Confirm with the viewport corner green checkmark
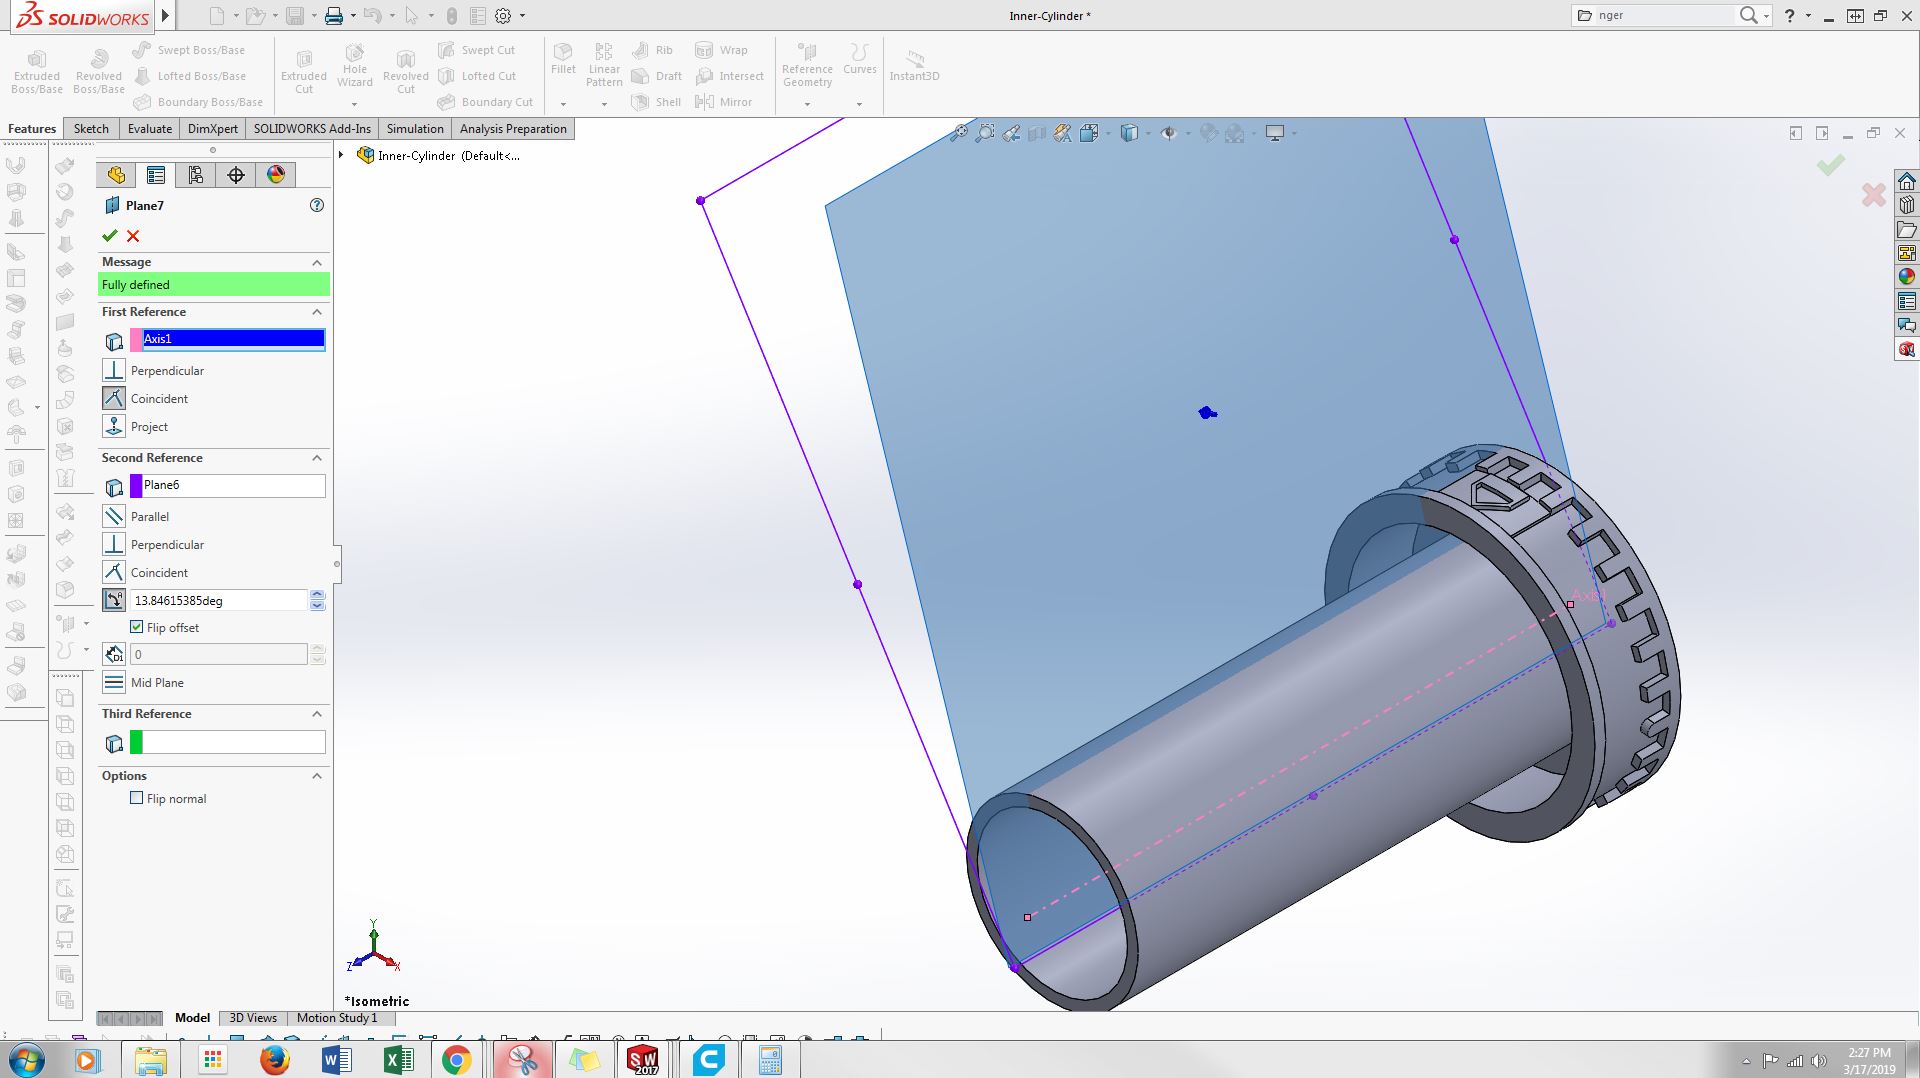Viewport: 1920px width, 1078px height. 1831,165
